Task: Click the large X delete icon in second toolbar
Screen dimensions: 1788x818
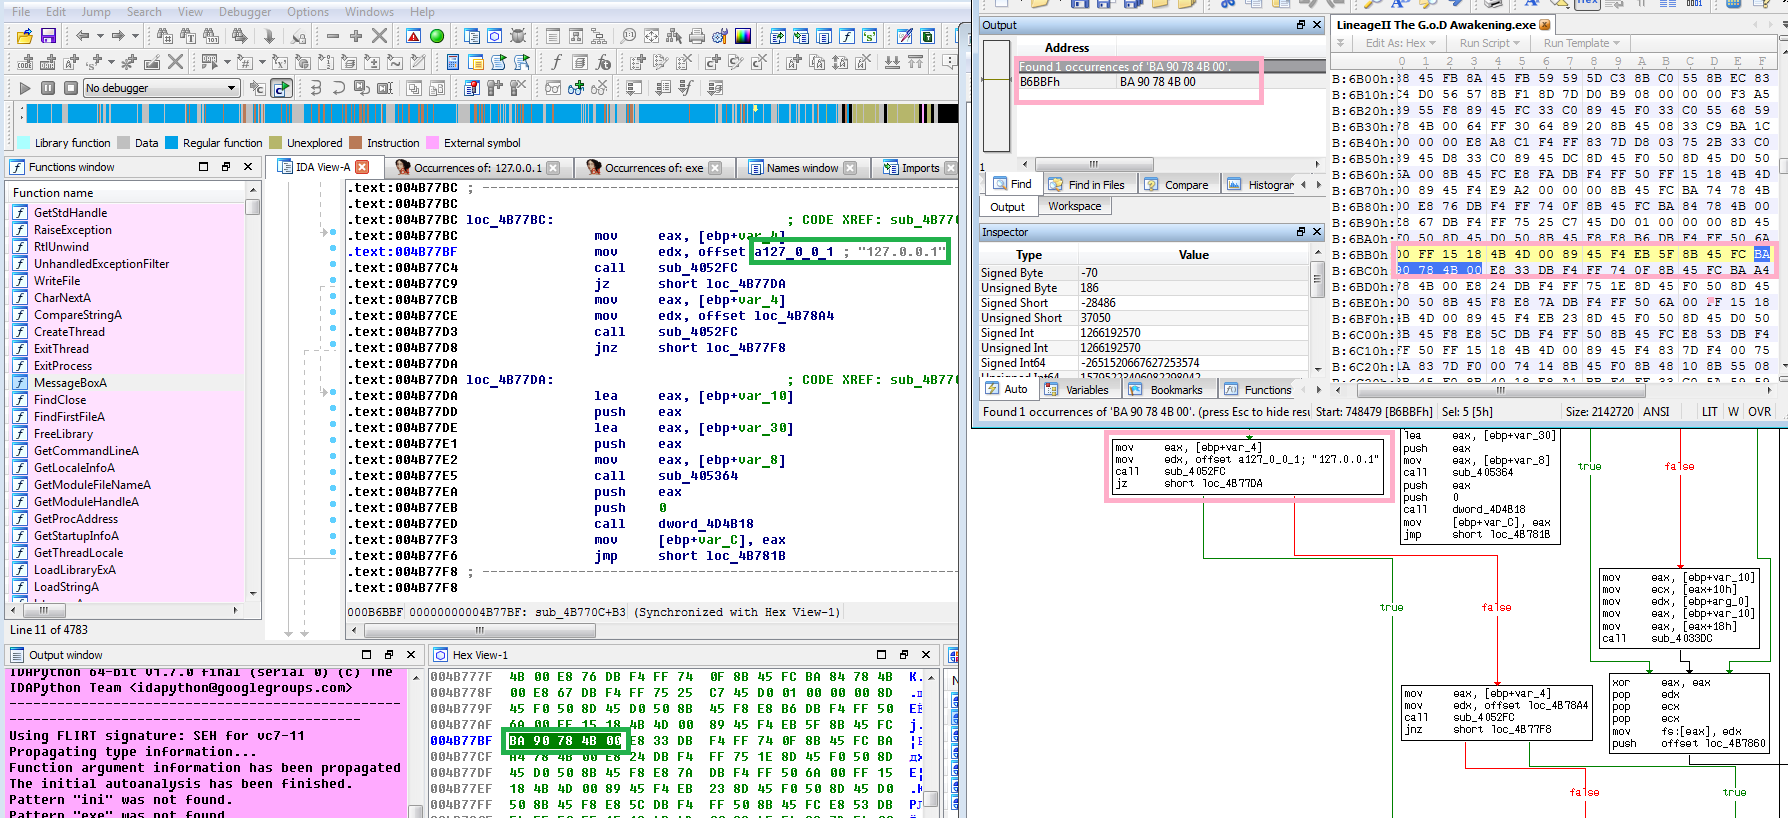Action: (x=175, y=62)
